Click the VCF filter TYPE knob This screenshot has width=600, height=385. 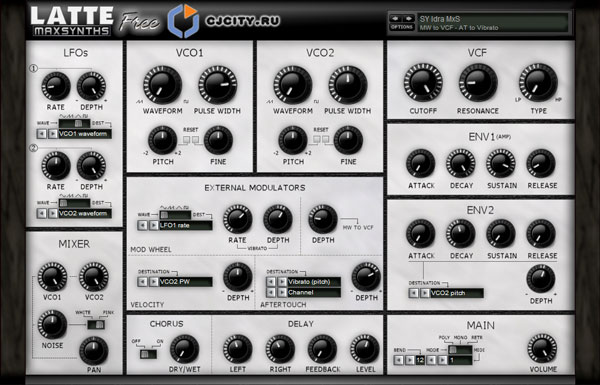tap(538, 83)
